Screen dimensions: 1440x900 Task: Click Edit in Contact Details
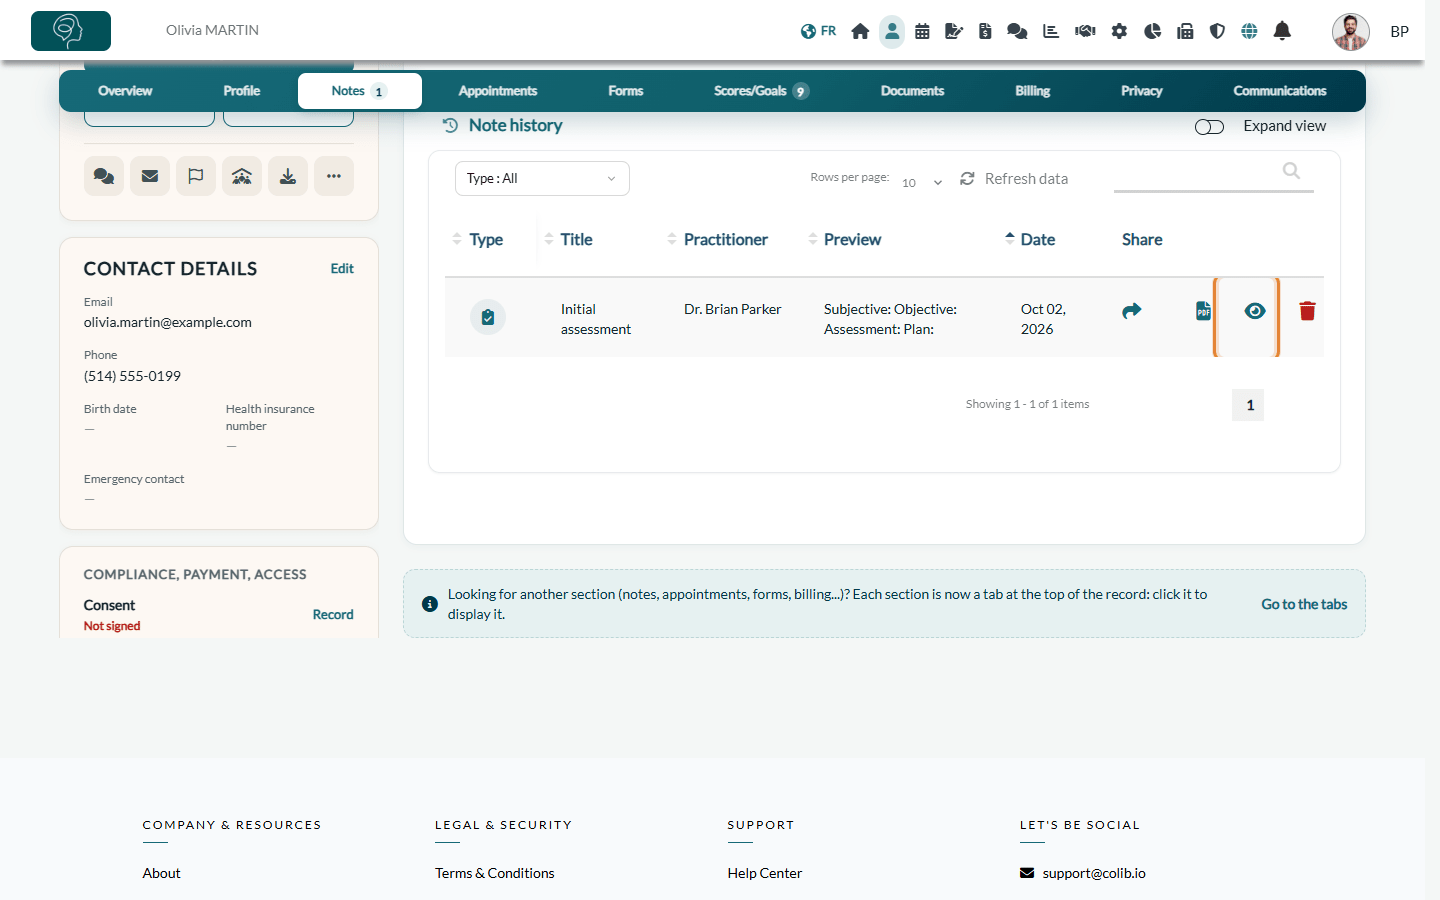(x=342, y=268)
